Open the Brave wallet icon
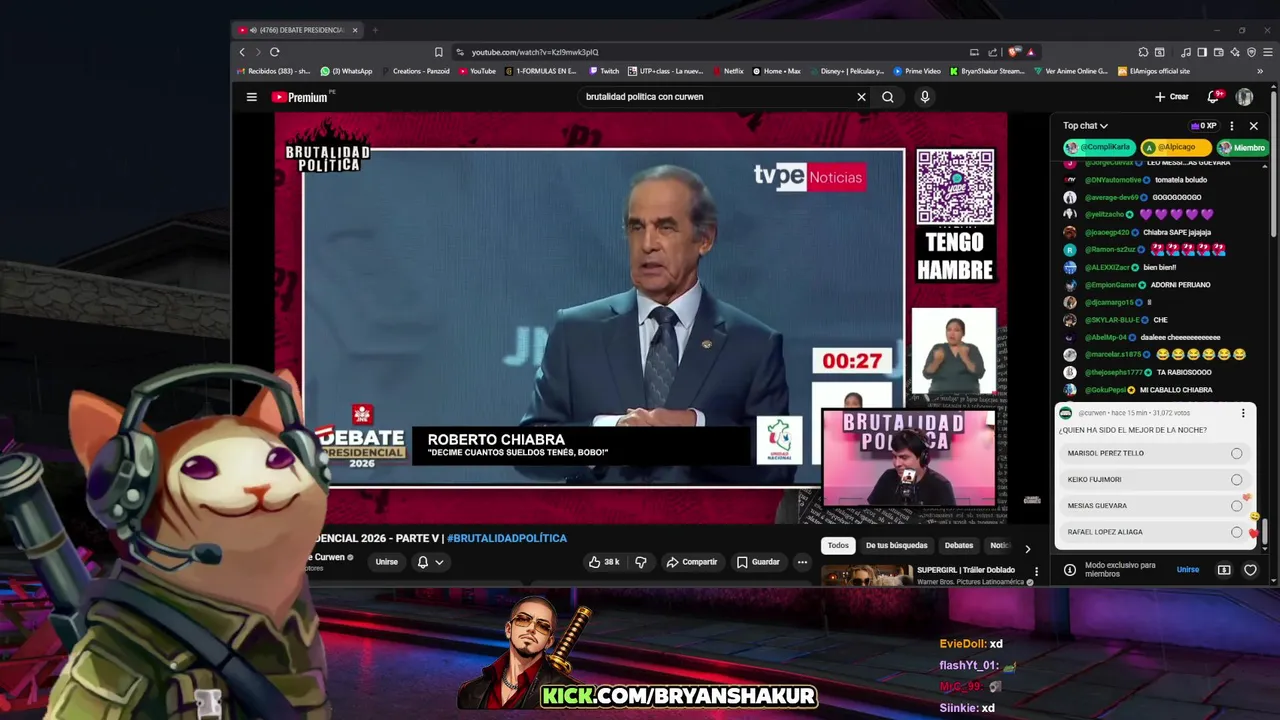This screenshot has height=720, width=1280. 1219,52
